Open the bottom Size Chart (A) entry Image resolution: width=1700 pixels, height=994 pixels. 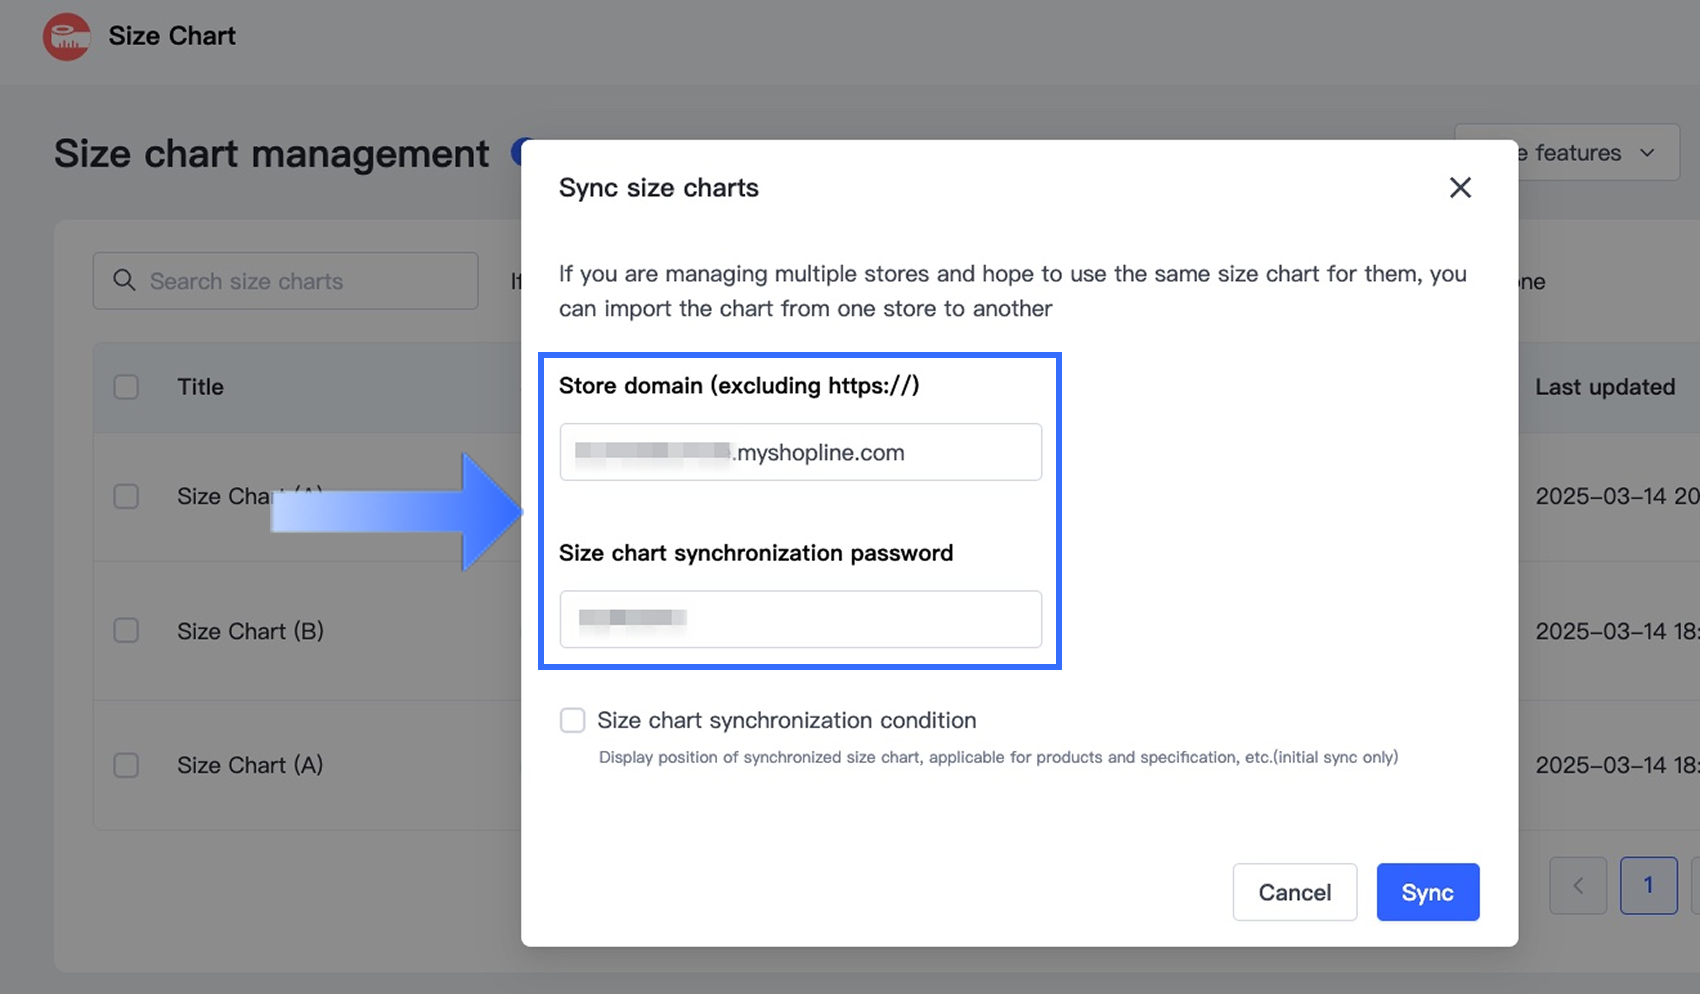point(250,765)
